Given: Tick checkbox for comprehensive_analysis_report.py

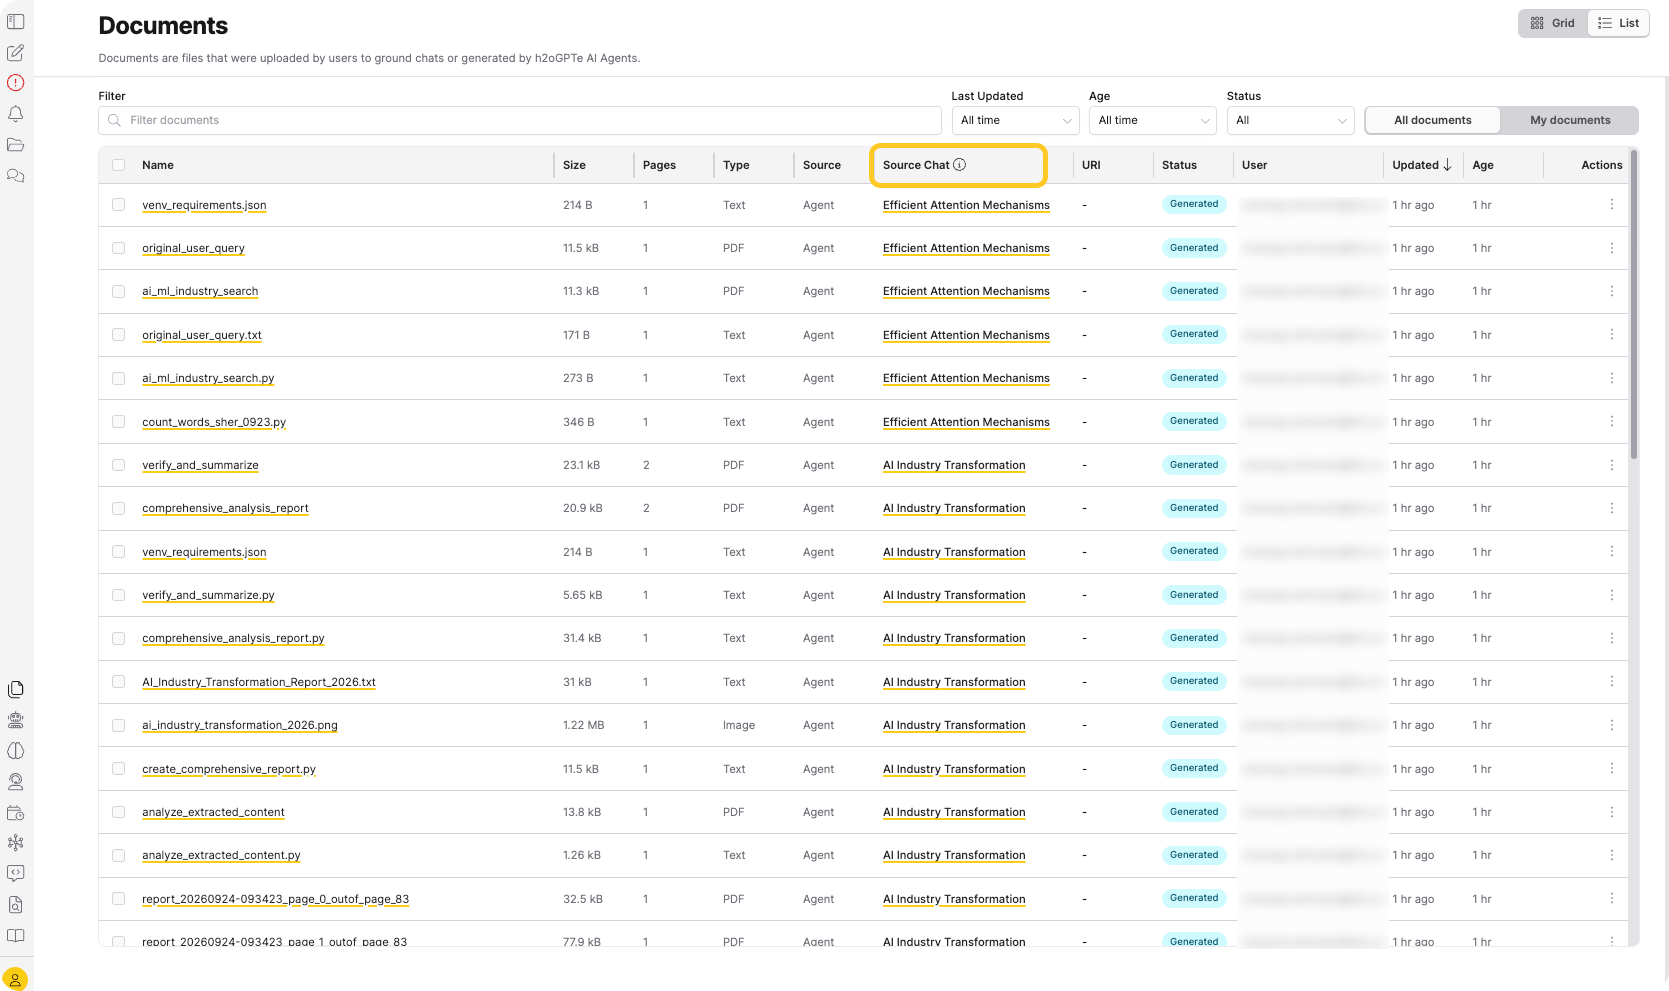Looking at the screenshot, I should 119,638.
